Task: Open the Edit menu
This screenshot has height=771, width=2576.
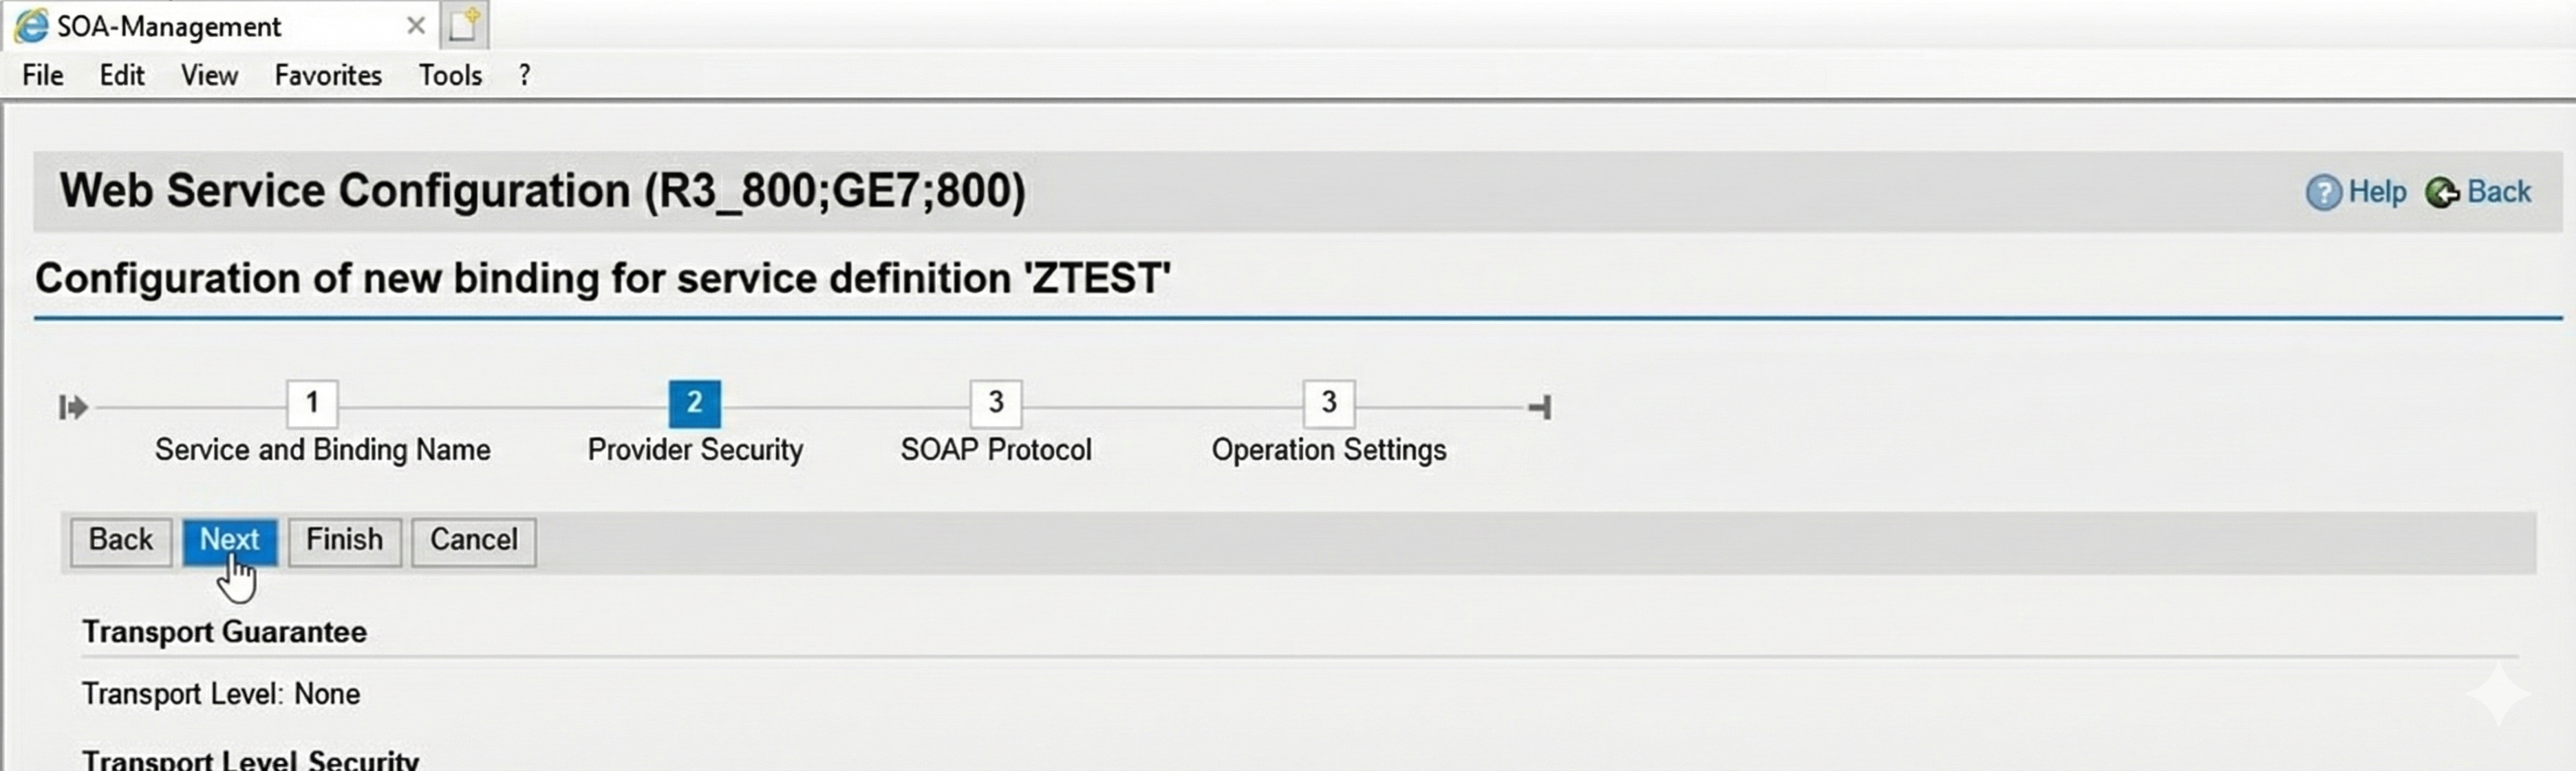Action: click(122, 76)
